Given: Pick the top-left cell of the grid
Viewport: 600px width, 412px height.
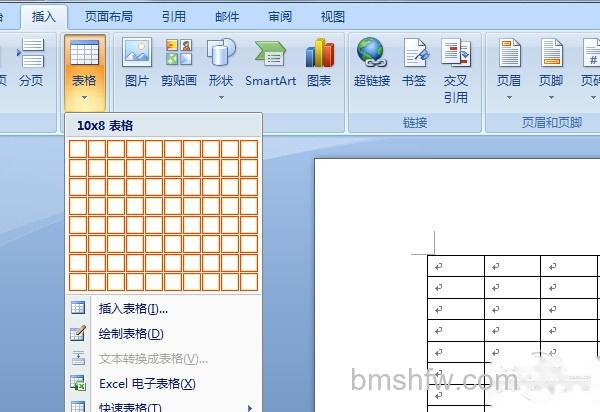Looking at the screenshot, I should pos(78,149).
